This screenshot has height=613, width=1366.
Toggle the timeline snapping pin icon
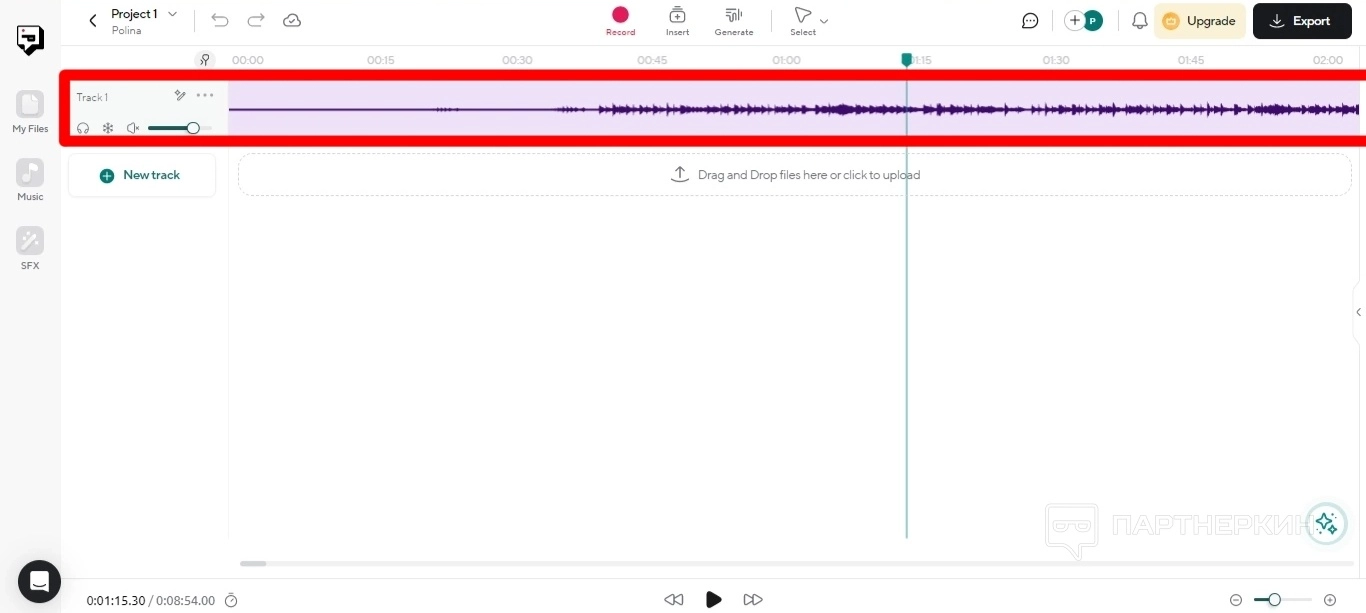click(205, 60)
